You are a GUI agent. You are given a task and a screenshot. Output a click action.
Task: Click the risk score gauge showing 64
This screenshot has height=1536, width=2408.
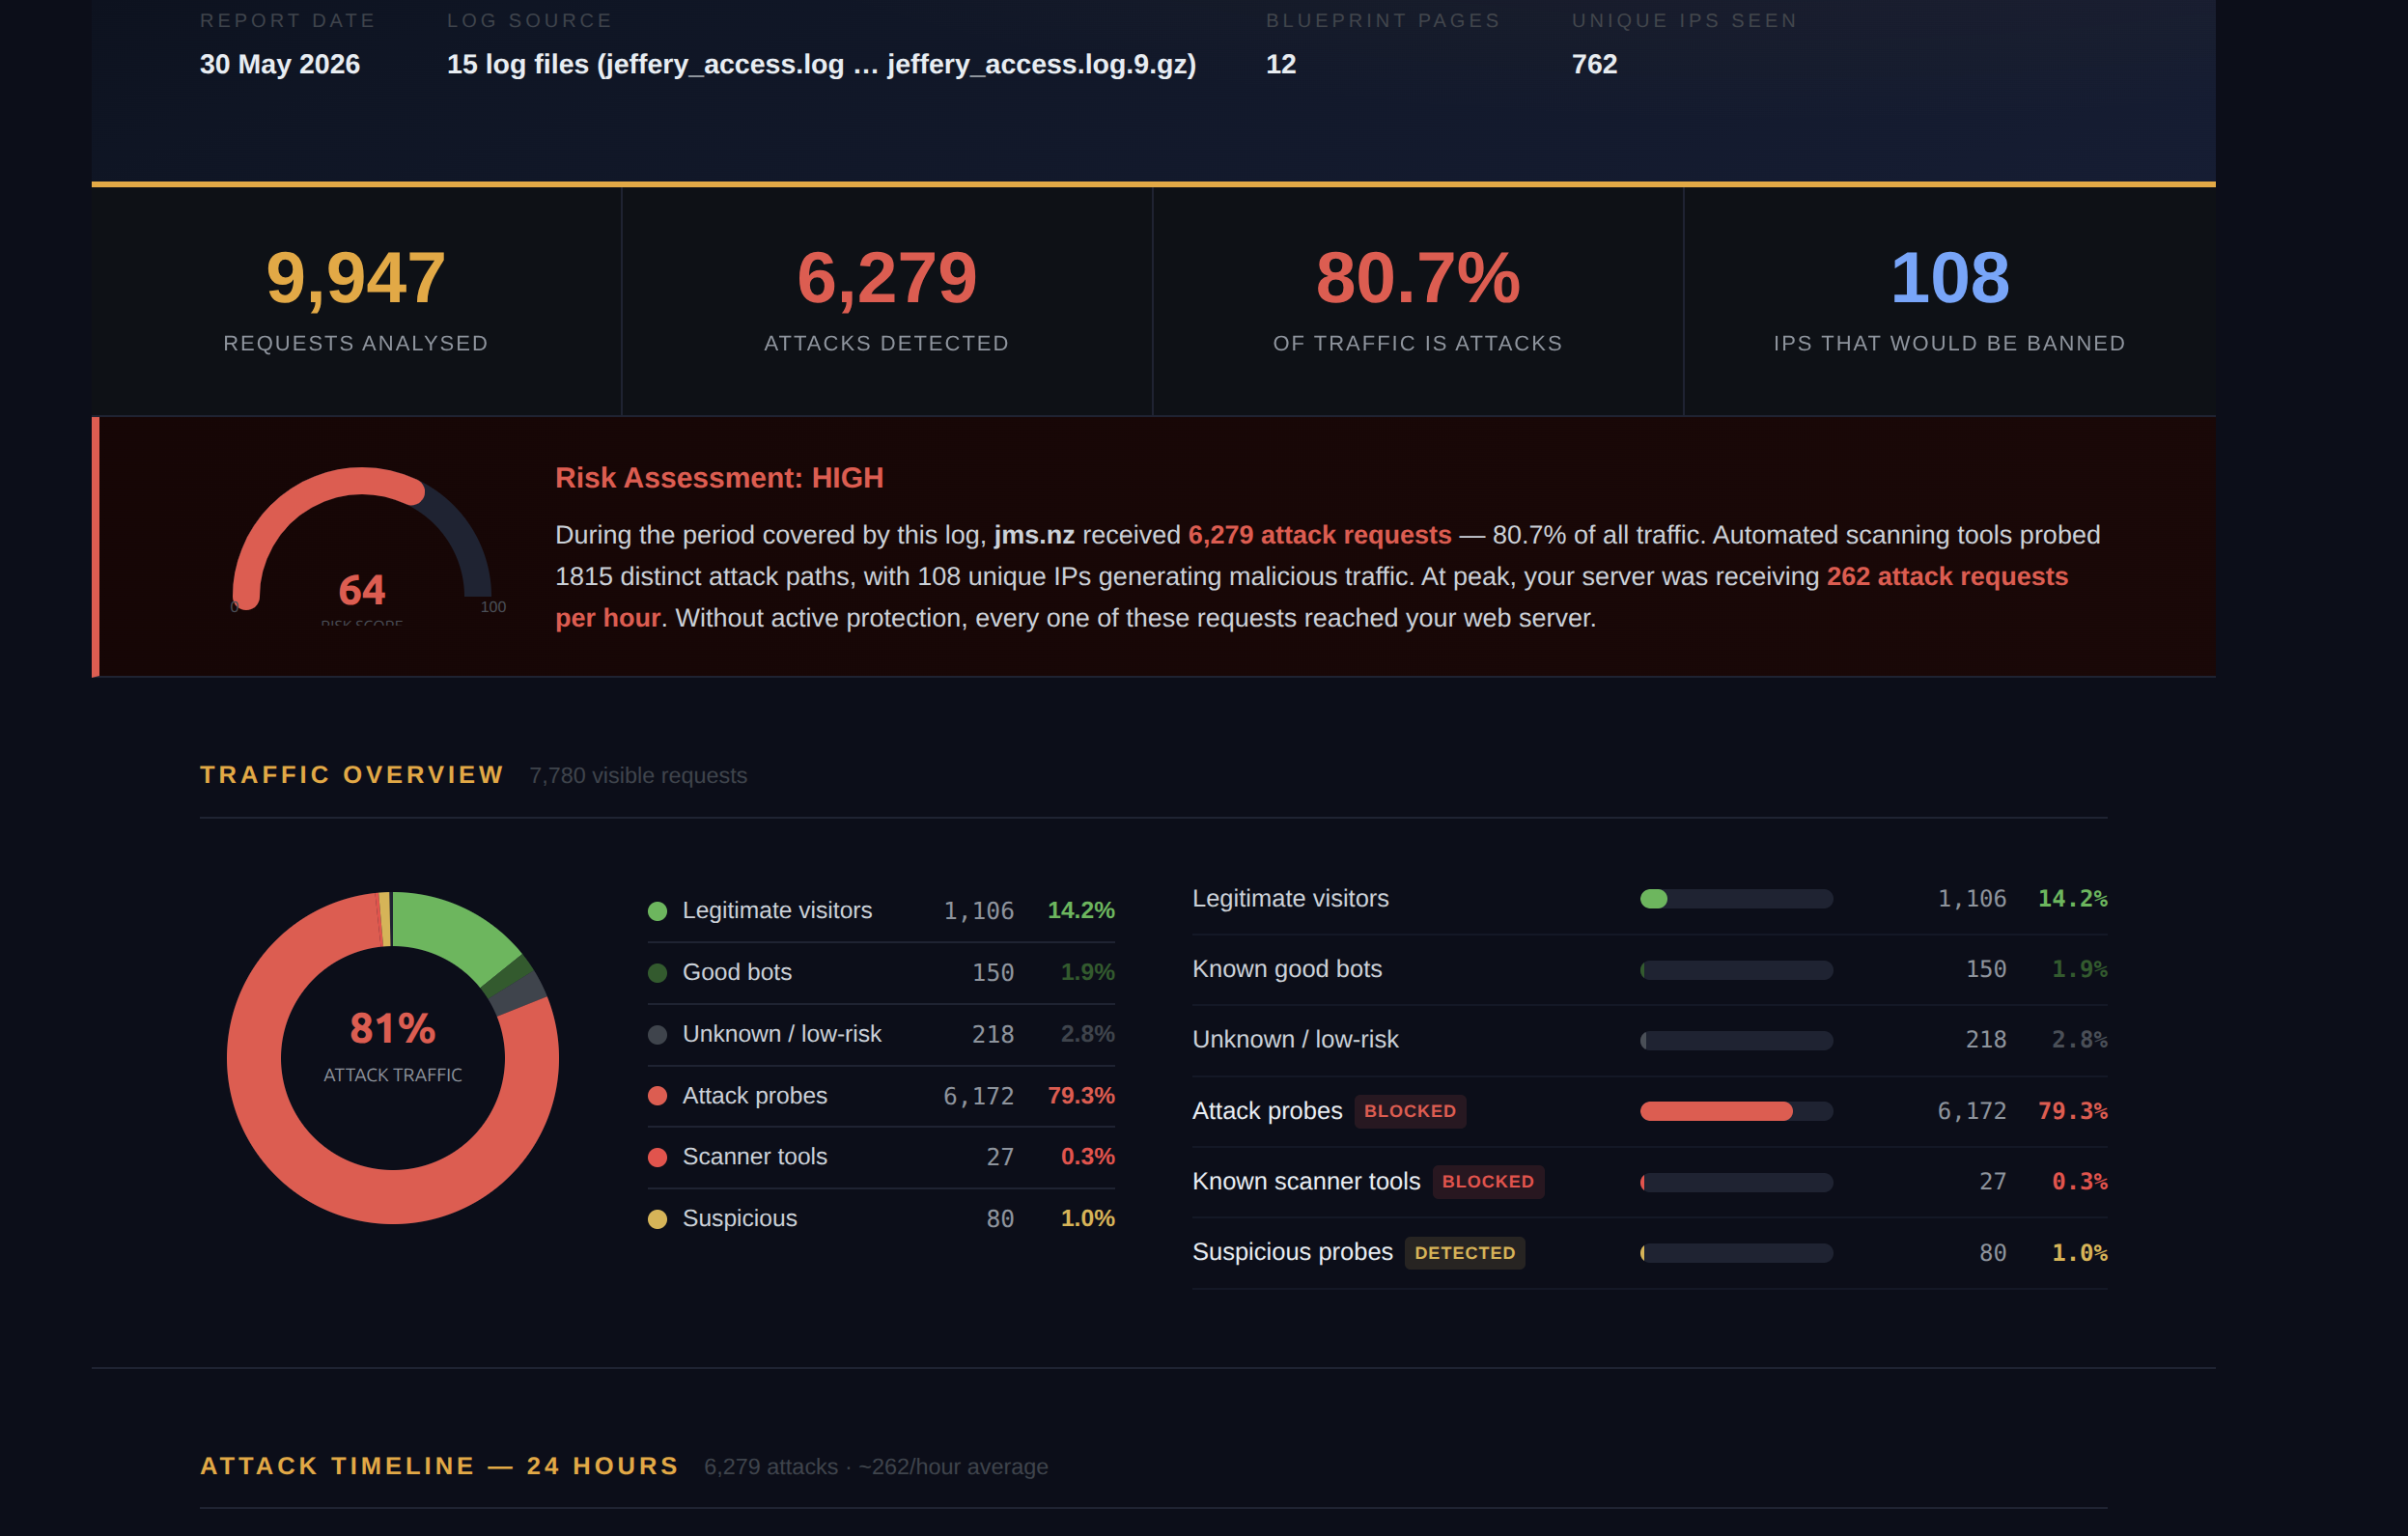pyautogui.click(x=362, y=545)
